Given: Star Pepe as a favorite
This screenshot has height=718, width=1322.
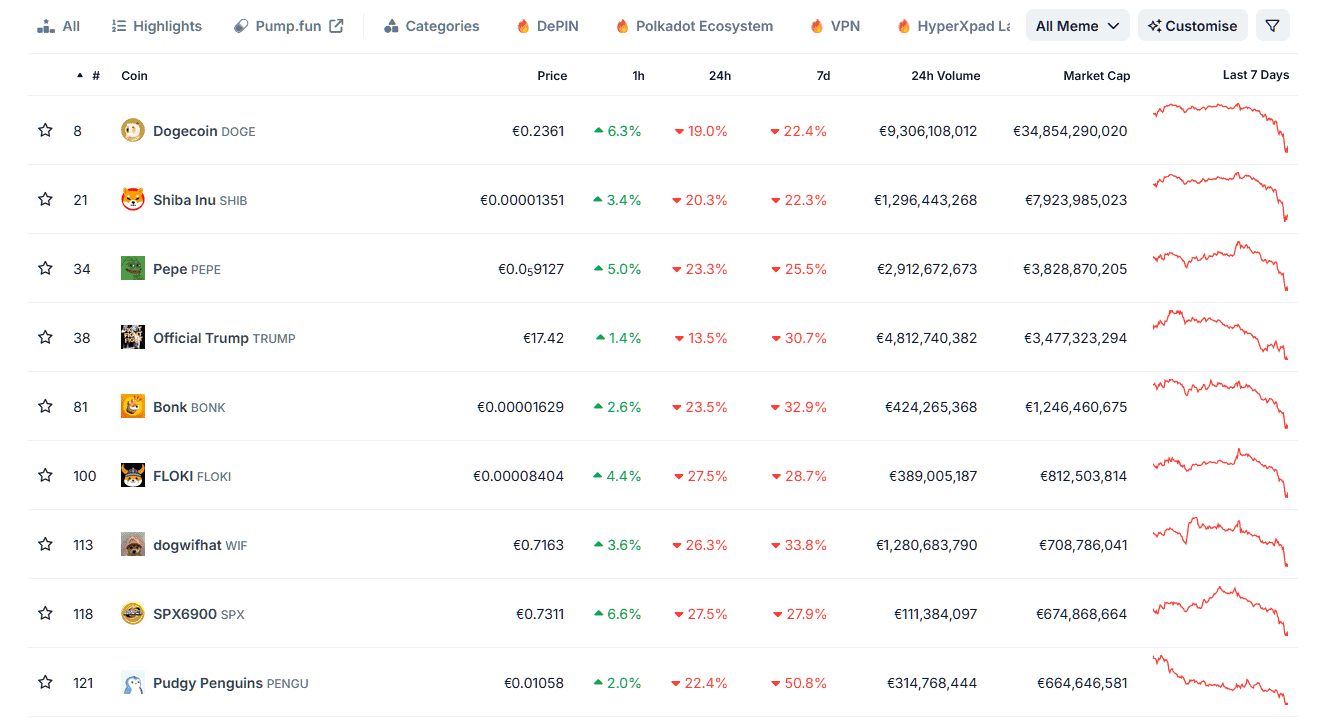Looking at the screenshot, I should click(45, 268).
